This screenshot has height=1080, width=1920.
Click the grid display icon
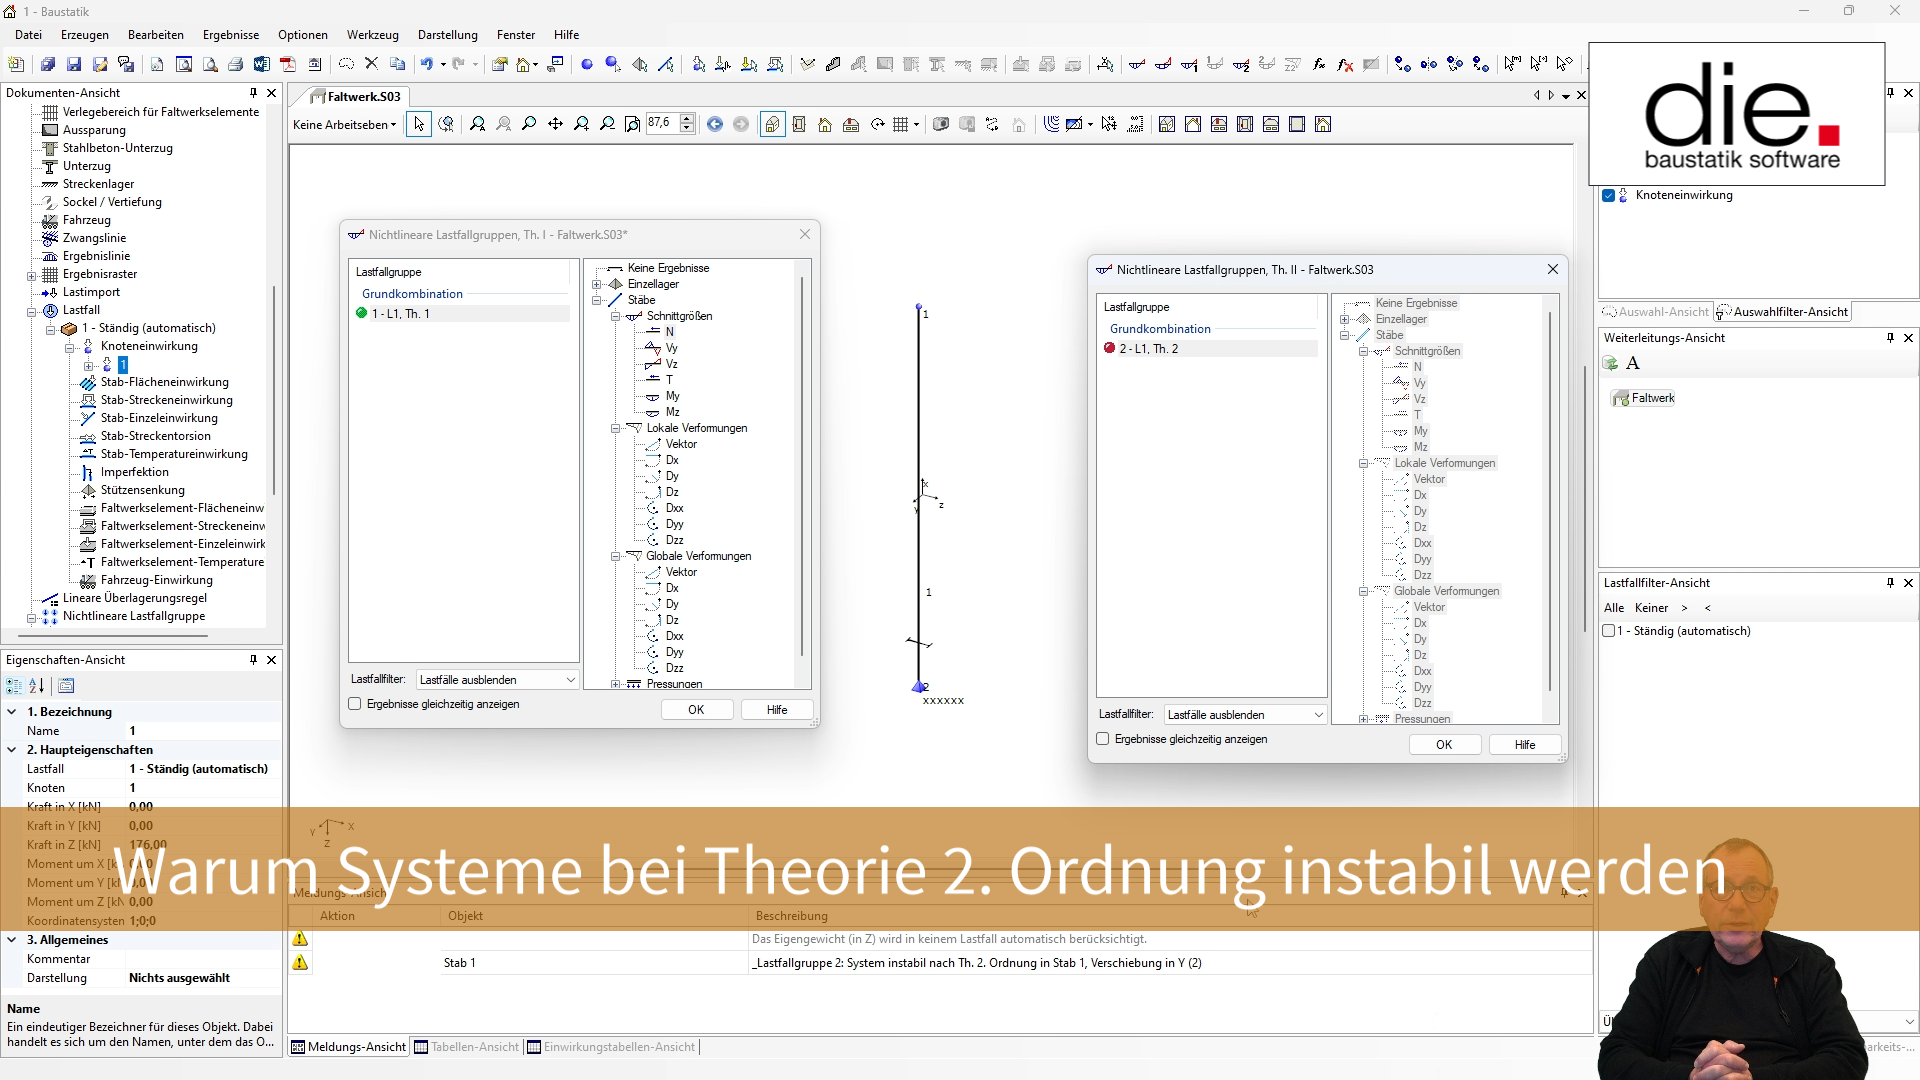click(901, 124)
